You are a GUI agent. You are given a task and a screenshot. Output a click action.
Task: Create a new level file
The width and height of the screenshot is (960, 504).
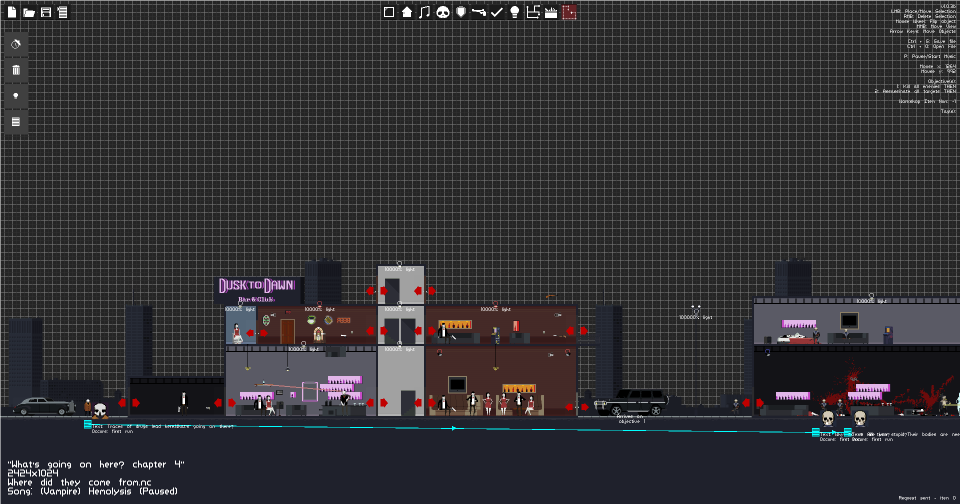[x=12, y=12]
